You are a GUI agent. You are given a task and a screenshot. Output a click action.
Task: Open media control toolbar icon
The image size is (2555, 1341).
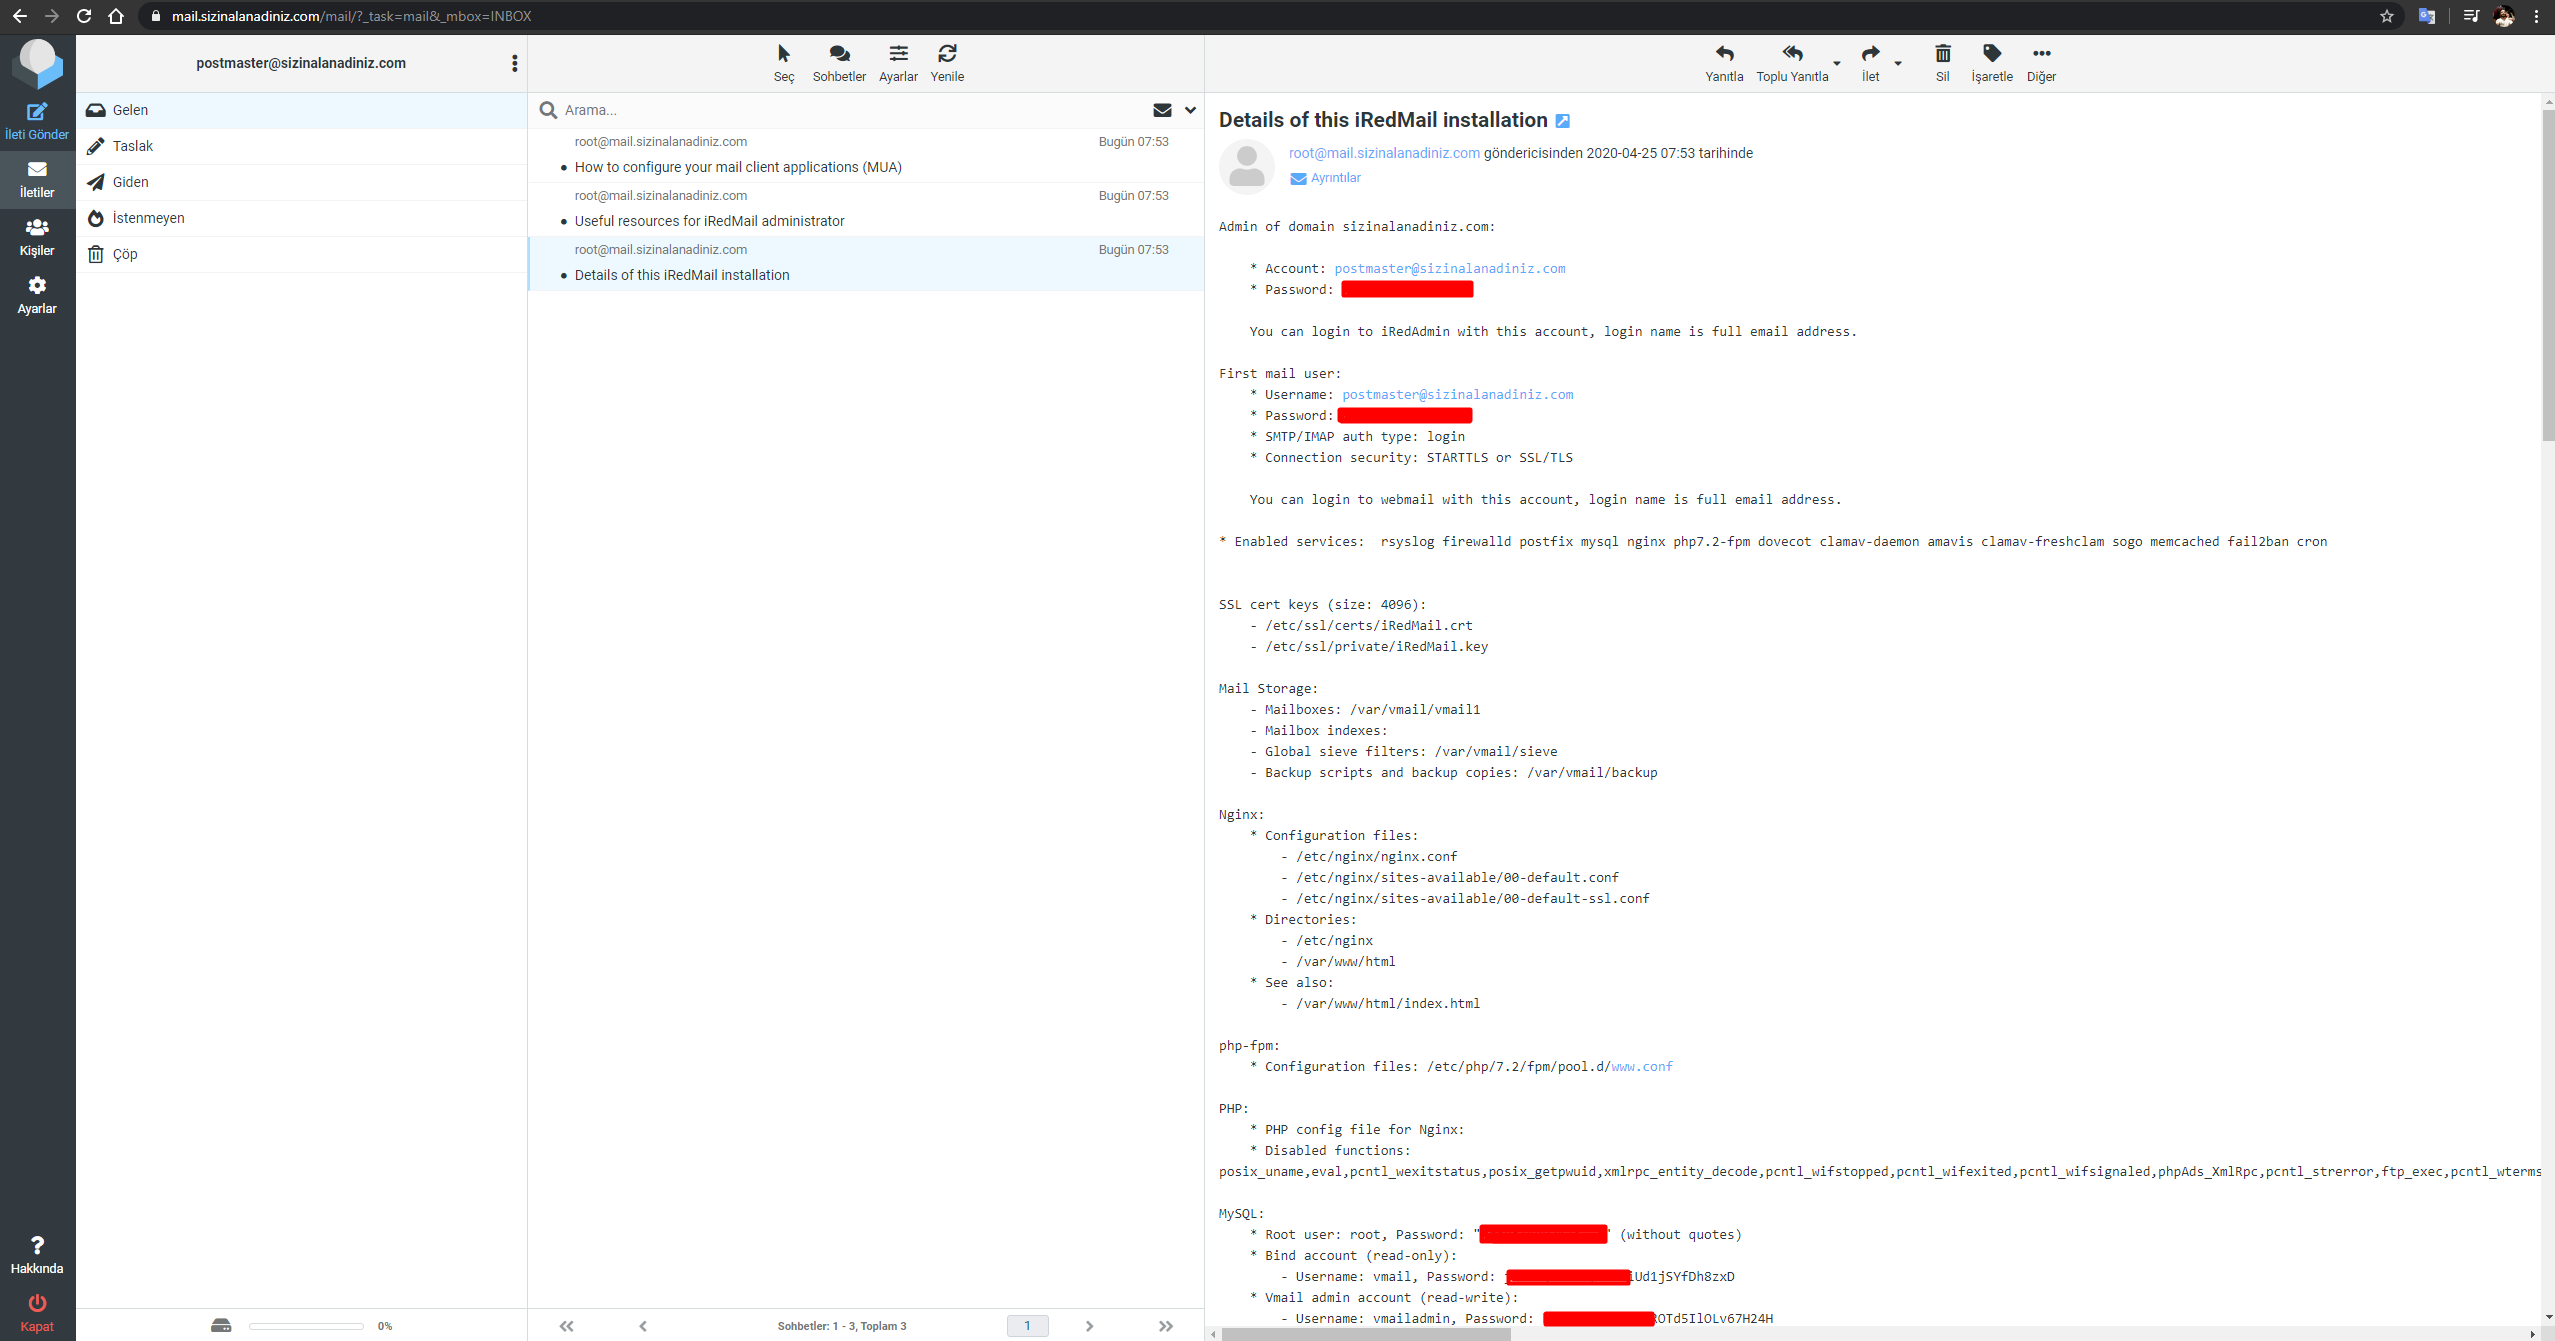point(2471,16)
